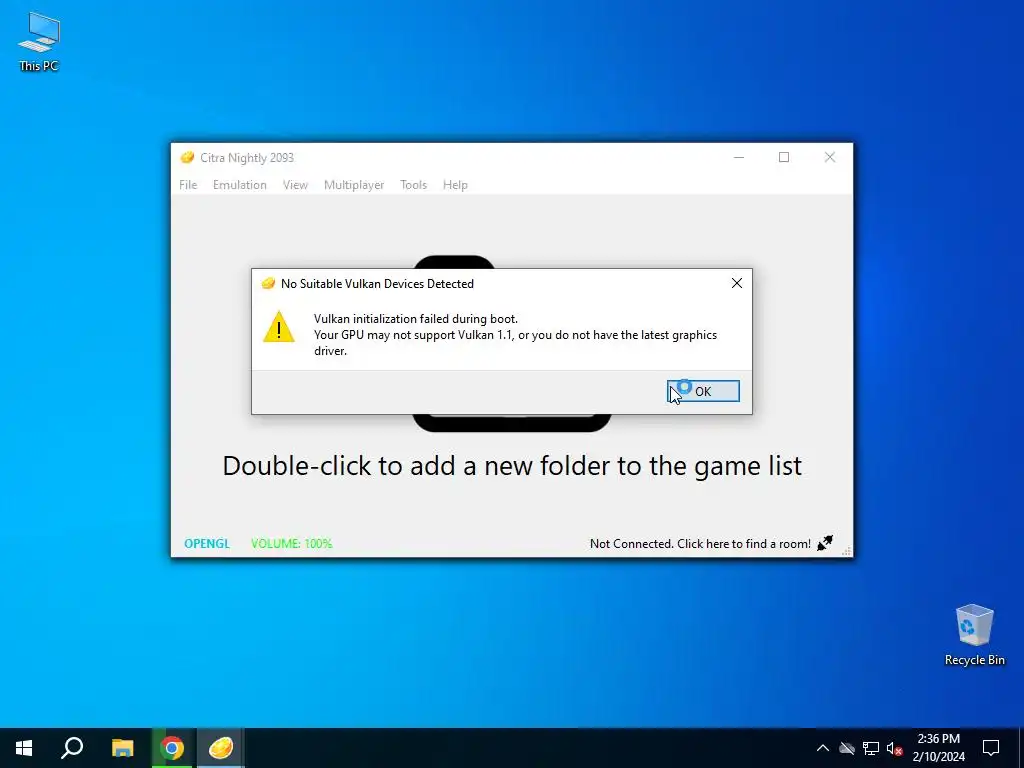Open the File menu in Citra
Image resolution: width=1024 pixels, height=768 pixels.
click(188, 185)
